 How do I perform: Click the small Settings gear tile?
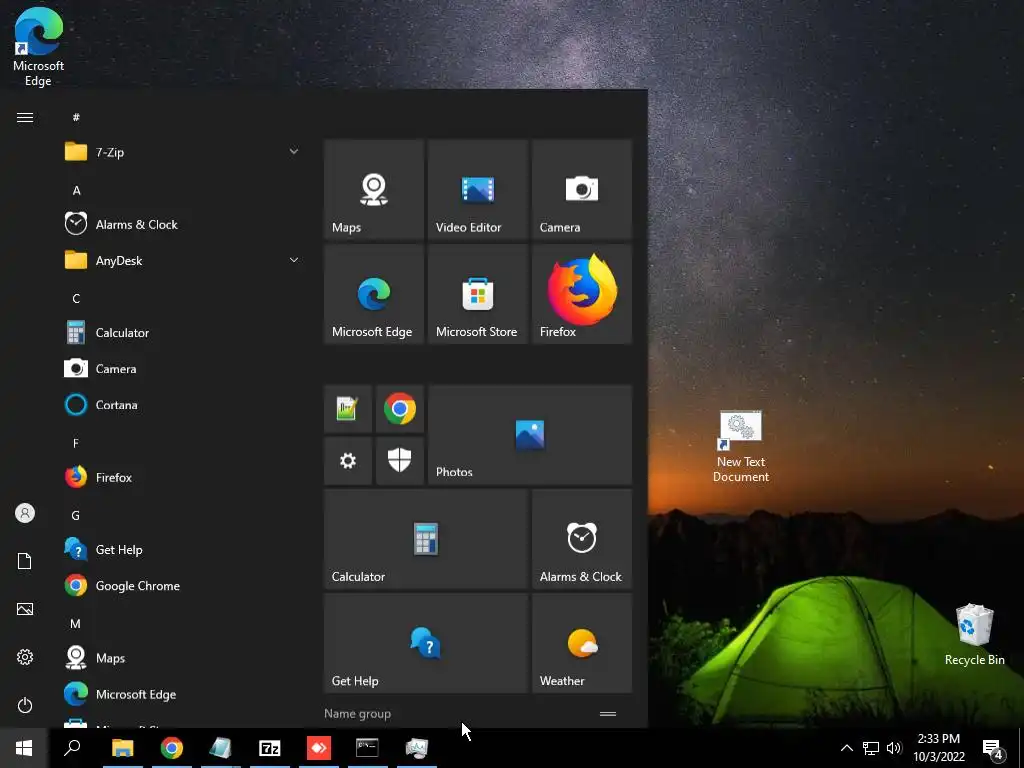[x=348, y=461]
